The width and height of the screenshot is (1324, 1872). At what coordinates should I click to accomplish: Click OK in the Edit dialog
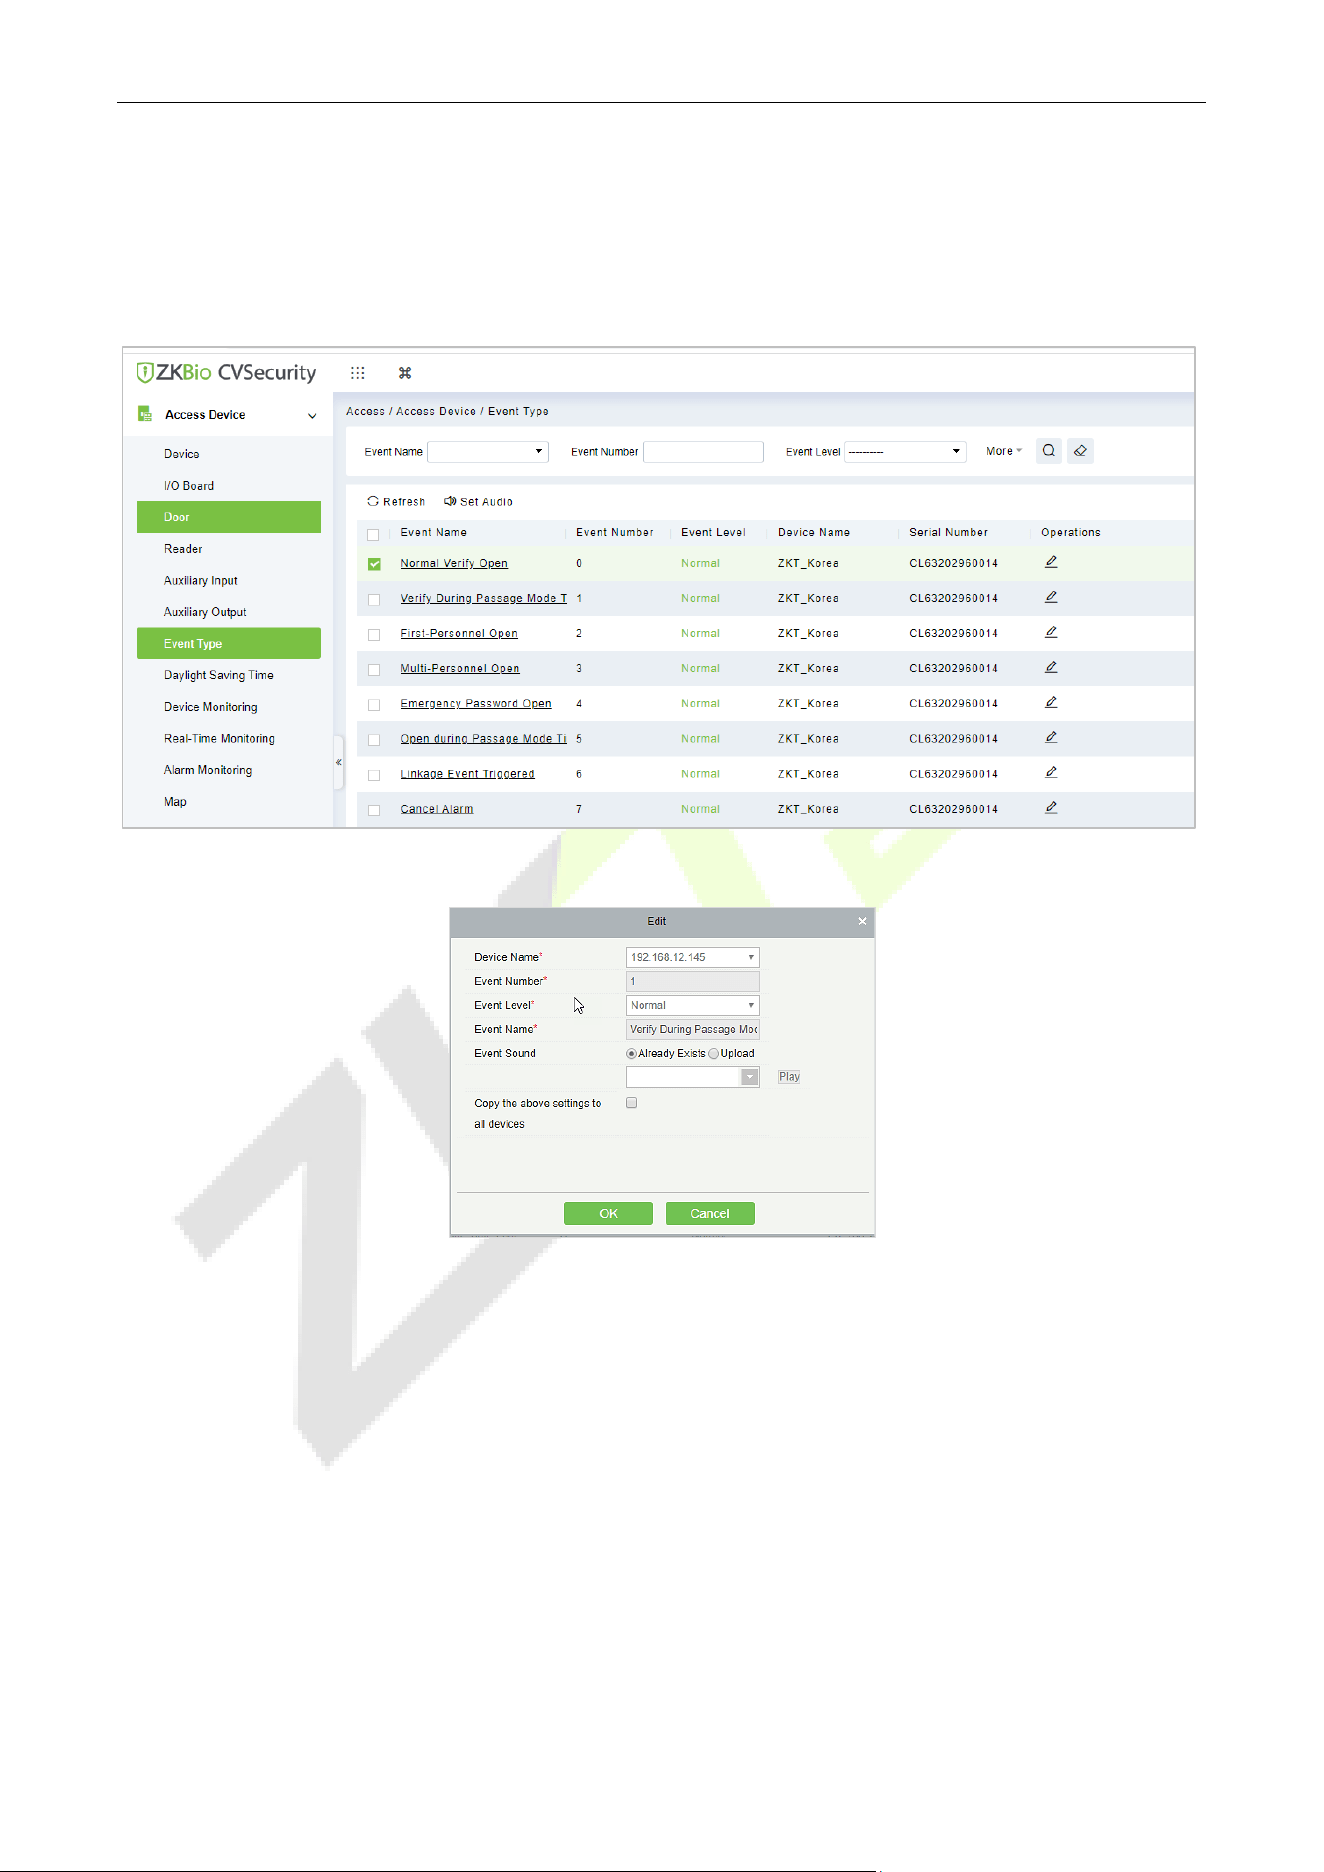(608, 1213)
